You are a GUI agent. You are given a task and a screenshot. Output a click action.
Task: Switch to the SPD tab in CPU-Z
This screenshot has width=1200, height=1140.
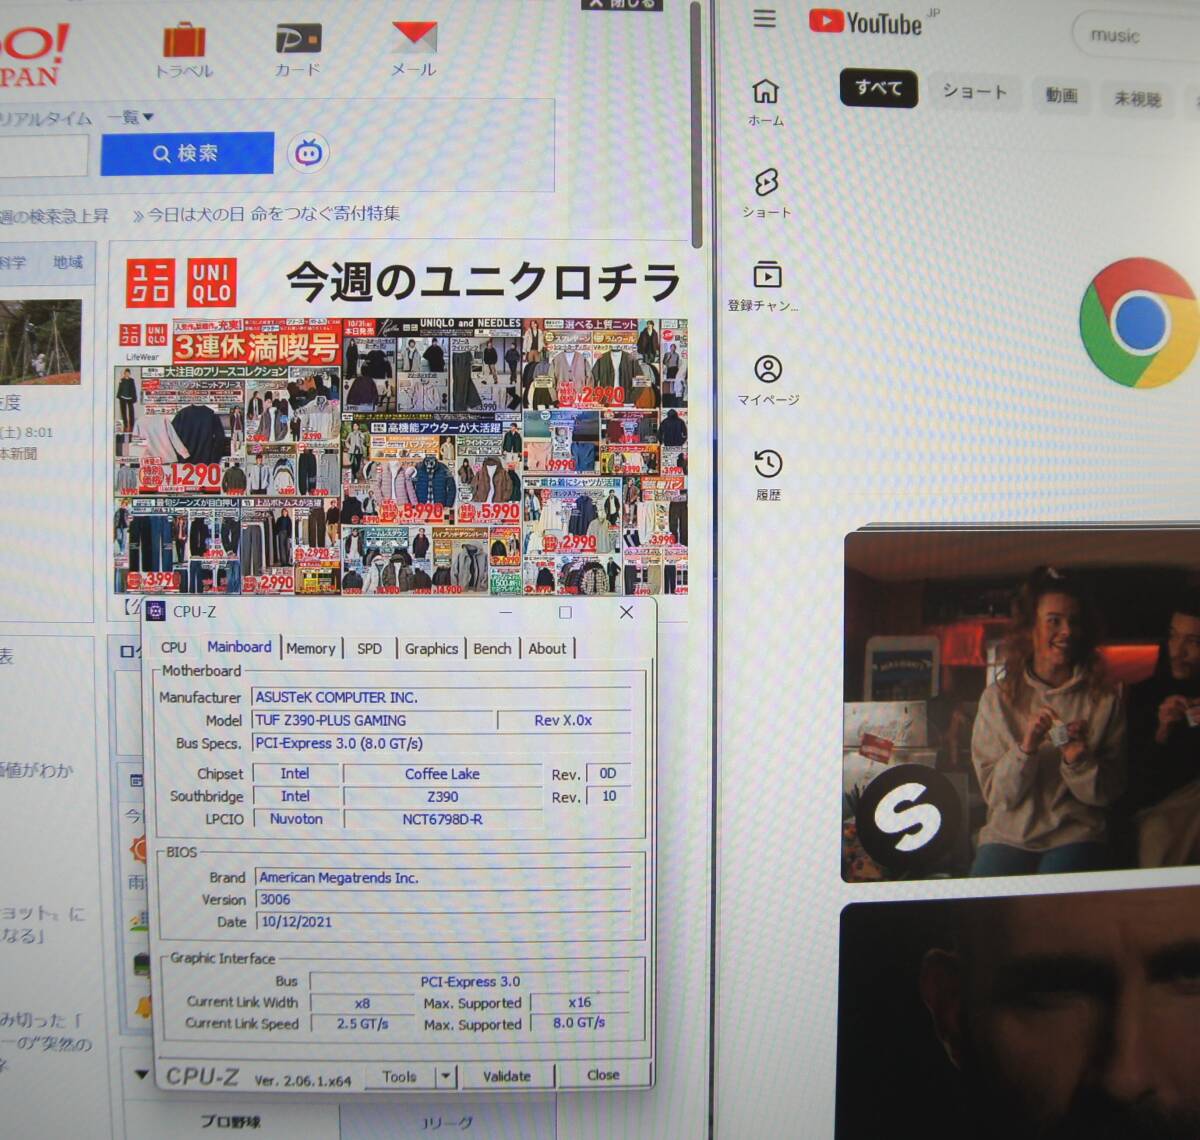pos(369,649)
